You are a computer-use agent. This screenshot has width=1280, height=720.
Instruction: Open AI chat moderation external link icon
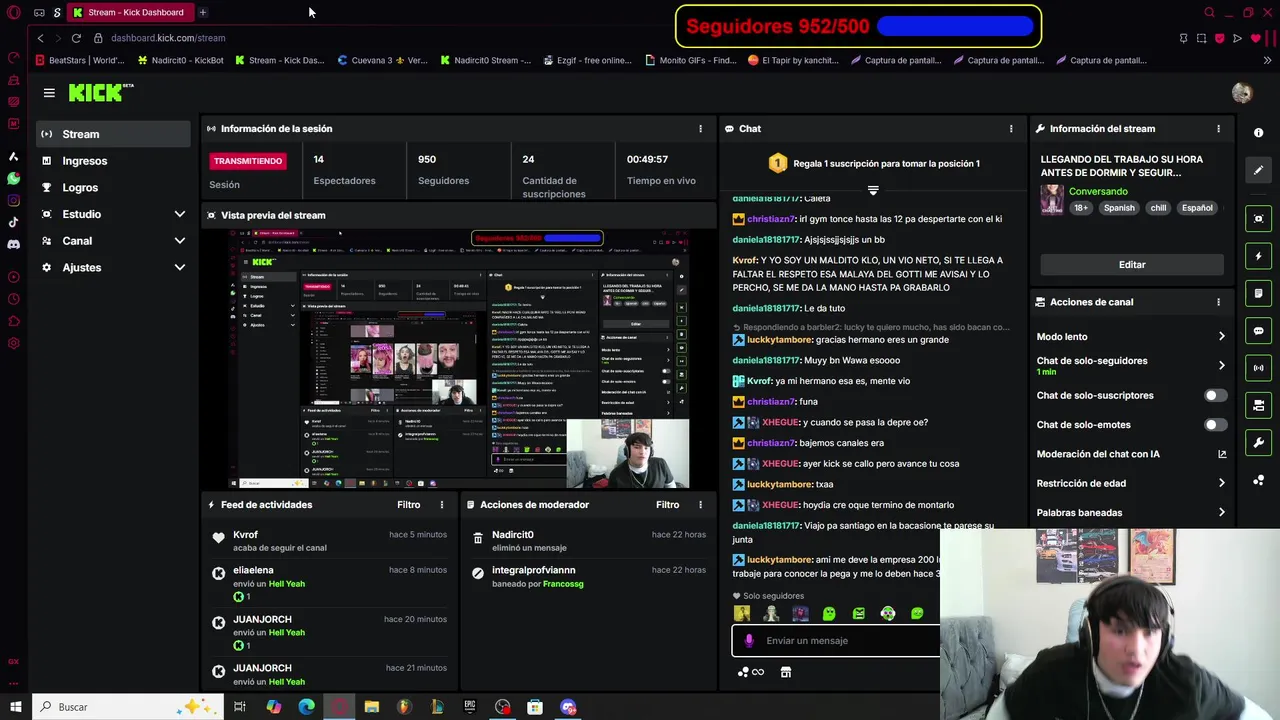(1222, 454)
